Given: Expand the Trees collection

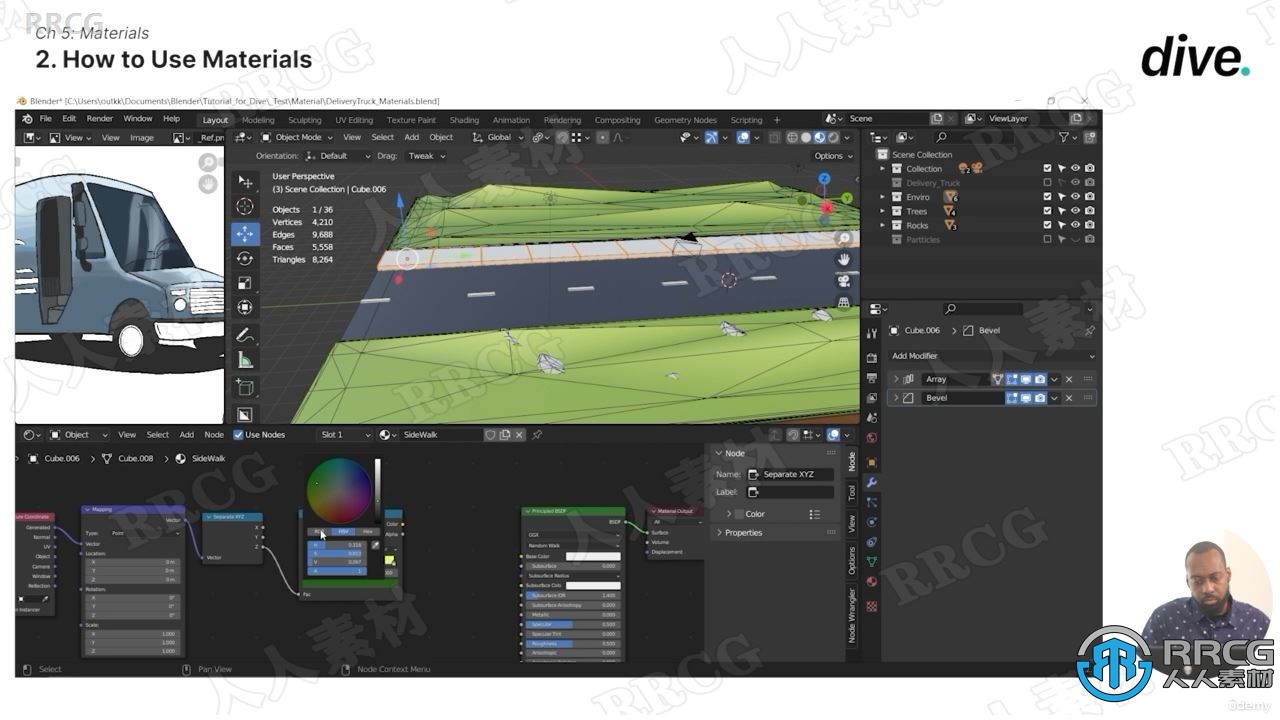Looking at the screenshot, I should click(883, 211).
